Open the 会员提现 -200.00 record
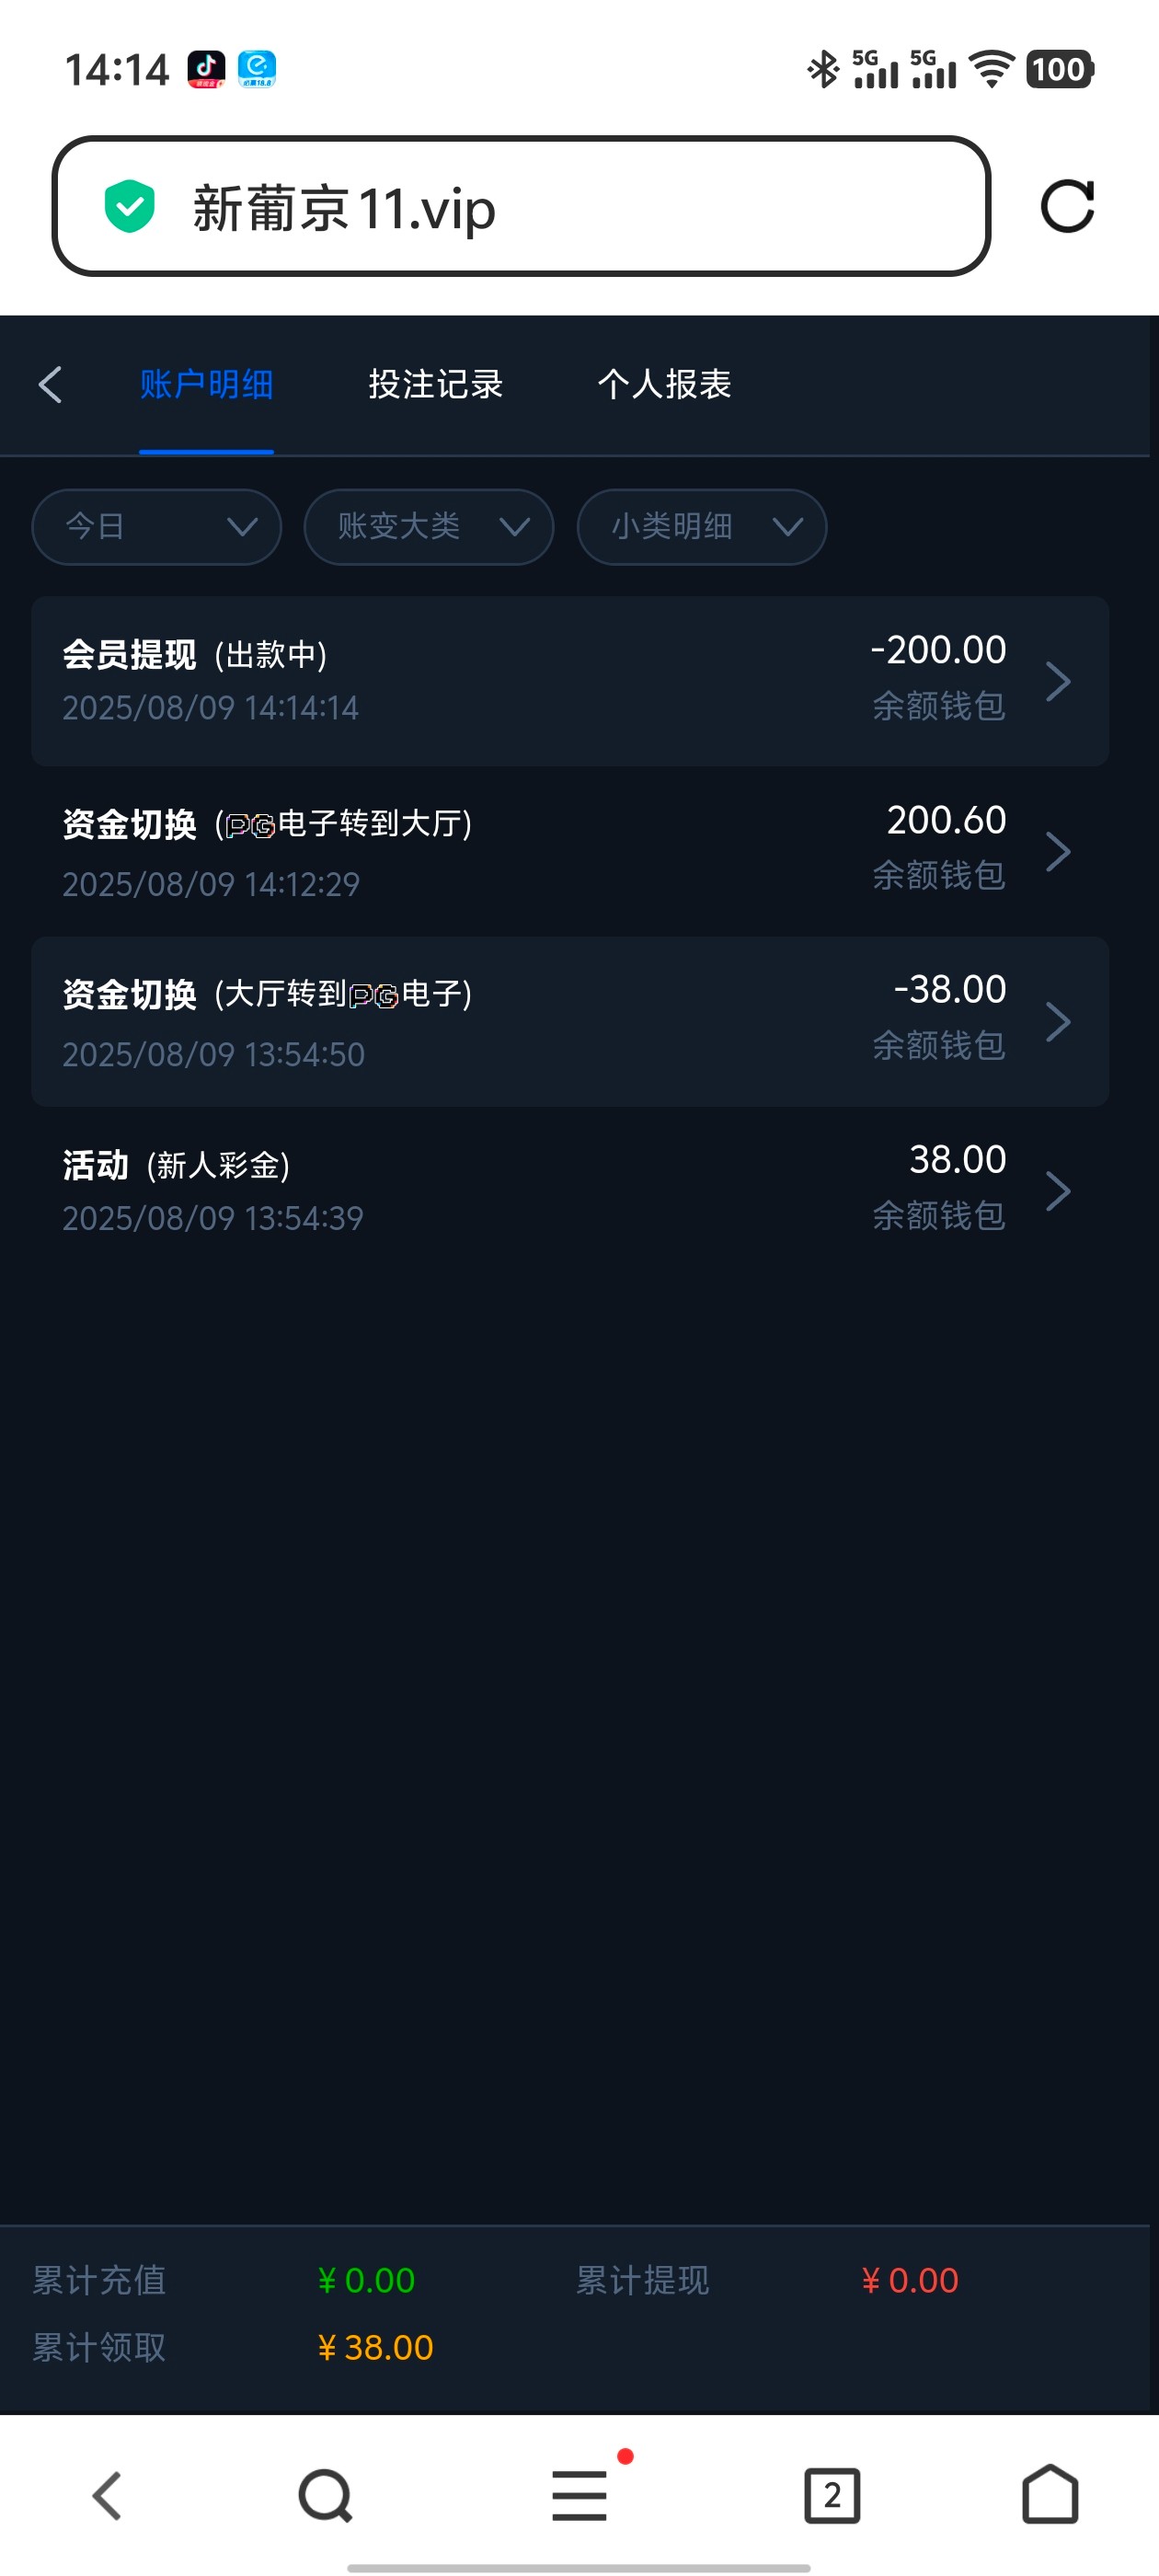This screenshot has height=2576, width=1159. pyautogui.click(x=569, y=681)
